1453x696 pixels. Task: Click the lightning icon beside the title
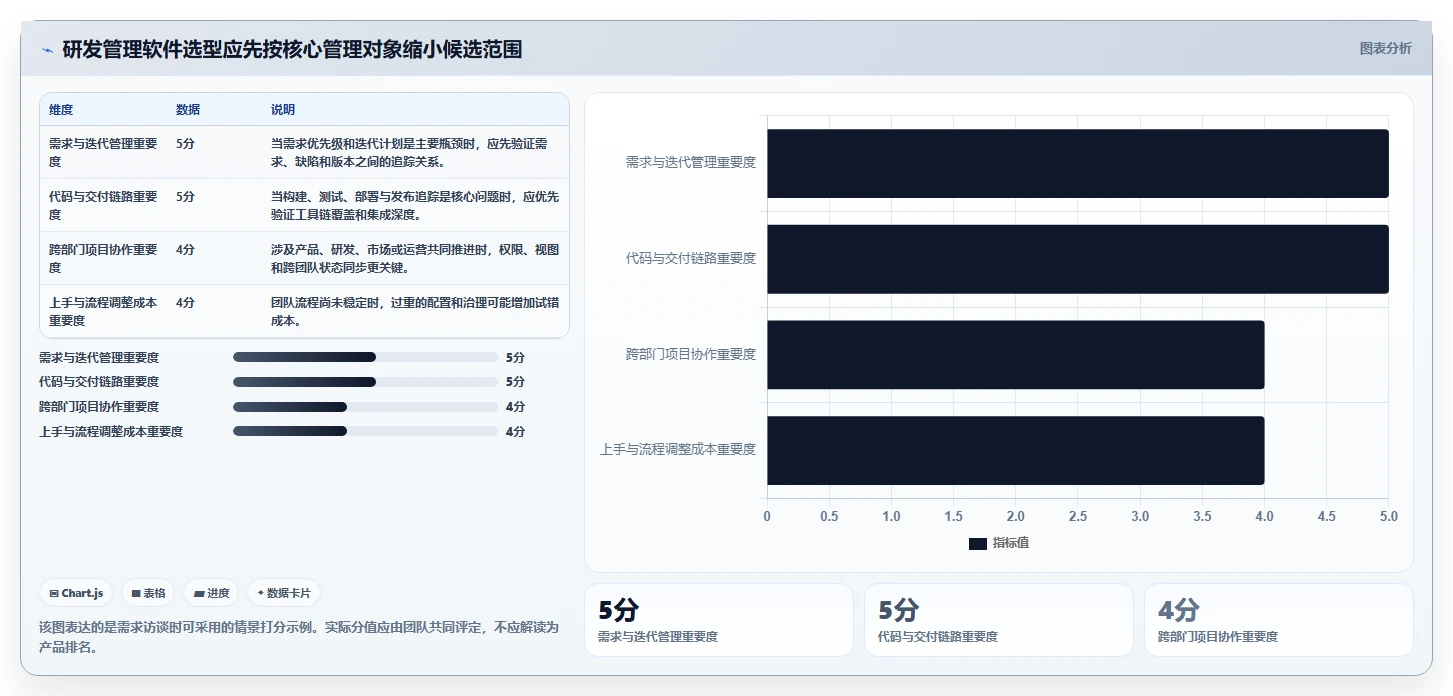click(x=47, y=50)
